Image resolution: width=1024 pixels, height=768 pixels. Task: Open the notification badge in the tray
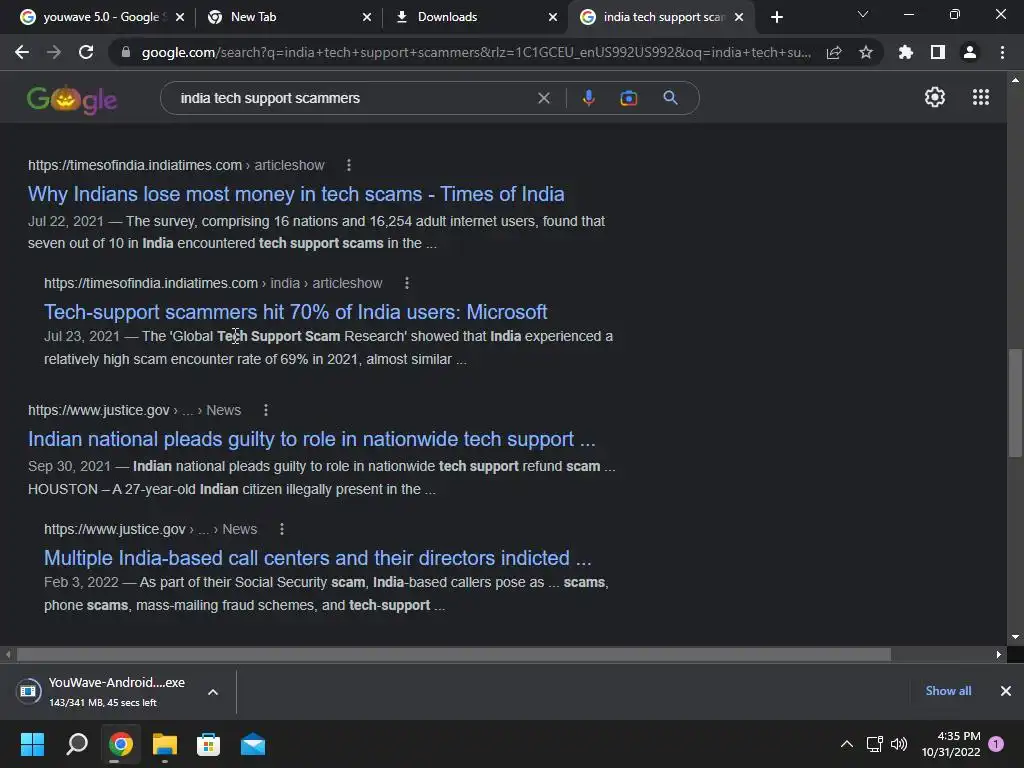point(996,744)
